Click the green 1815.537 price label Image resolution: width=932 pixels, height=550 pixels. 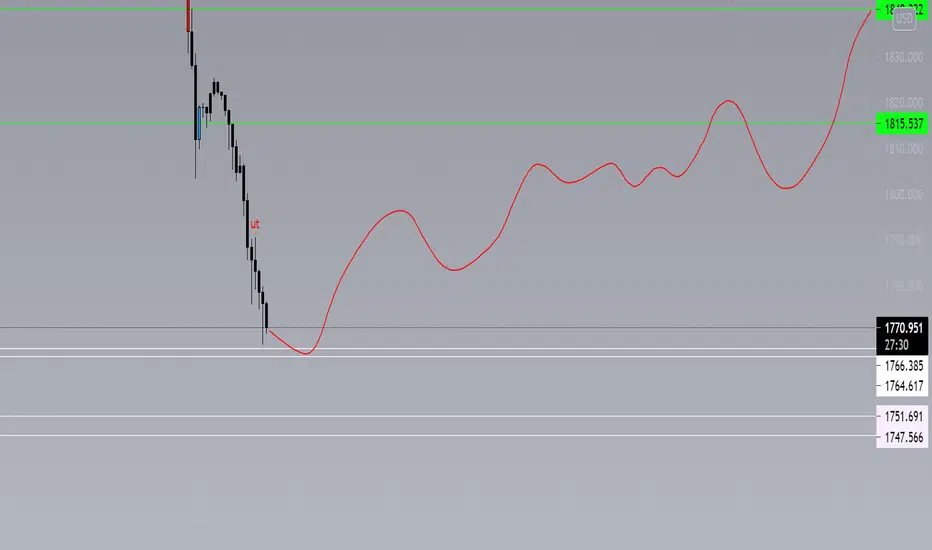[x=902, y=124]
